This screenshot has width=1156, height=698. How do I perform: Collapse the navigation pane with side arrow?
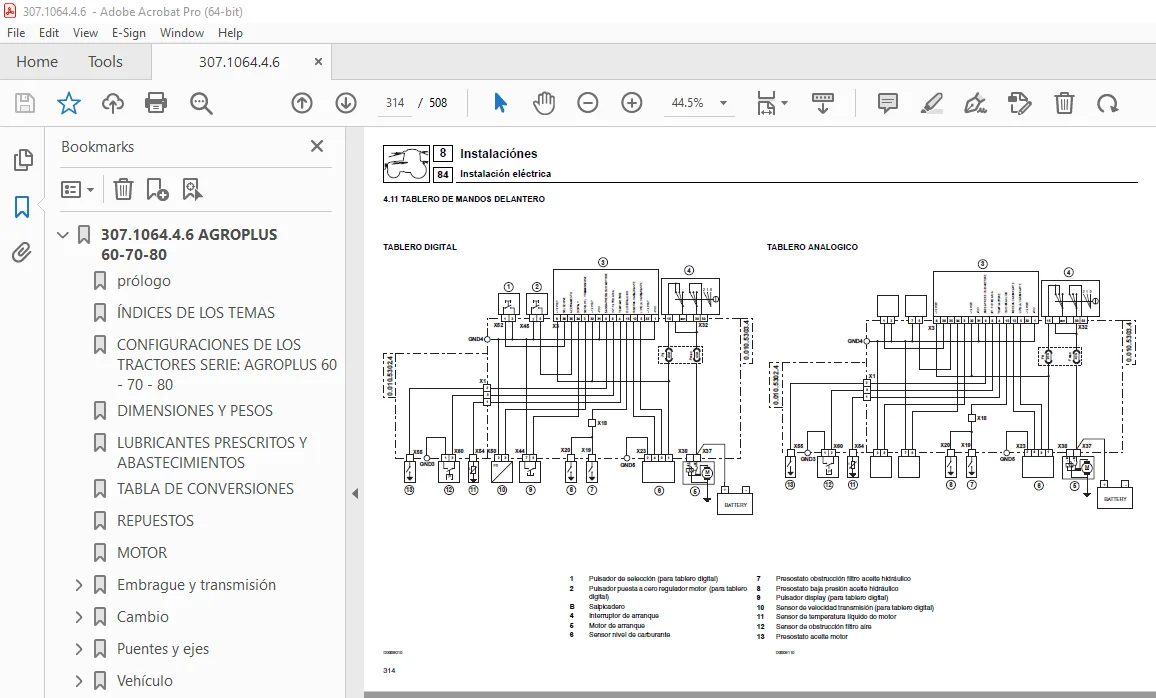355,494
